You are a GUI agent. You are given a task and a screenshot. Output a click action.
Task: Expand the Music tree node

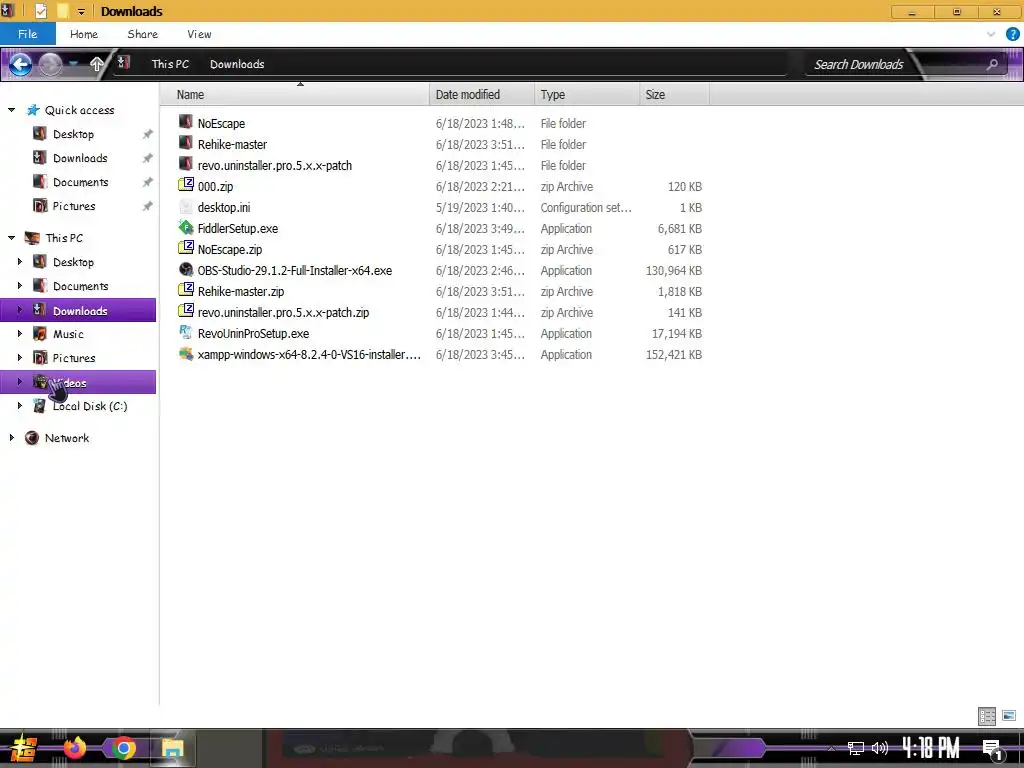tap(20, 333)
